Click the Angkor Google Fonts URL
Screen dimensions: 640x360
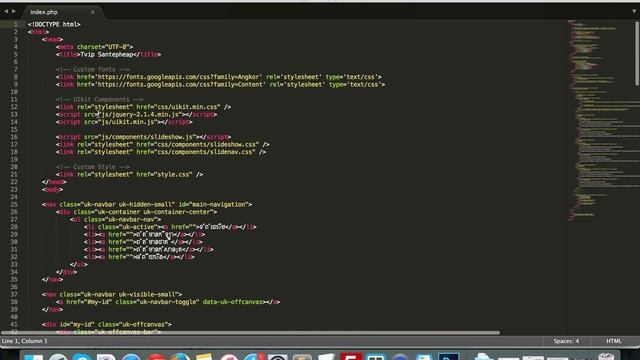pyautogui.click(x=179, y=77)
